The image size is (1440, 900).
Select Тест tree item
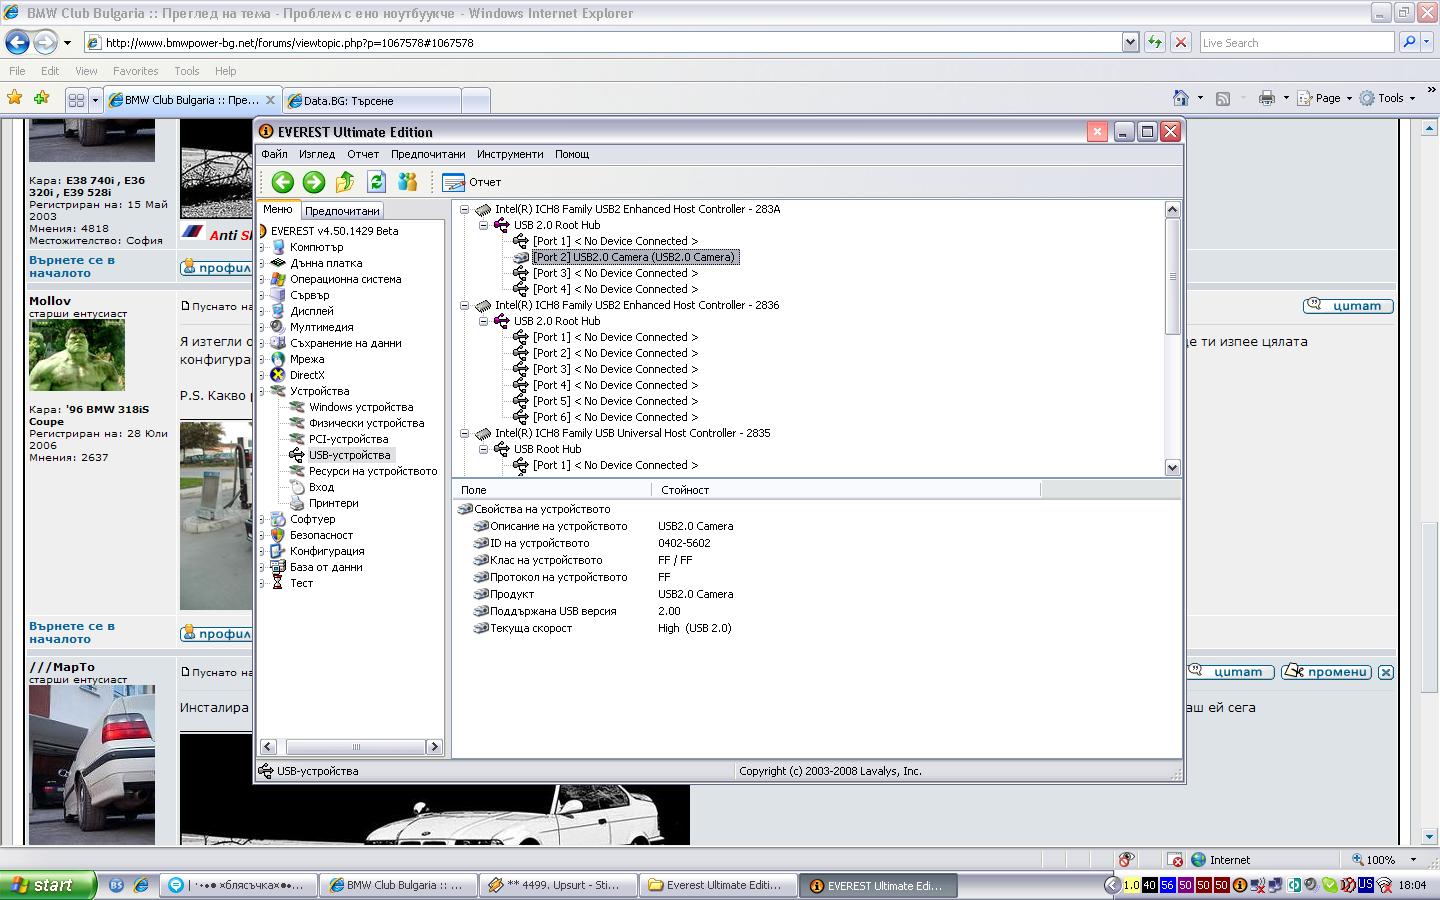301,583
